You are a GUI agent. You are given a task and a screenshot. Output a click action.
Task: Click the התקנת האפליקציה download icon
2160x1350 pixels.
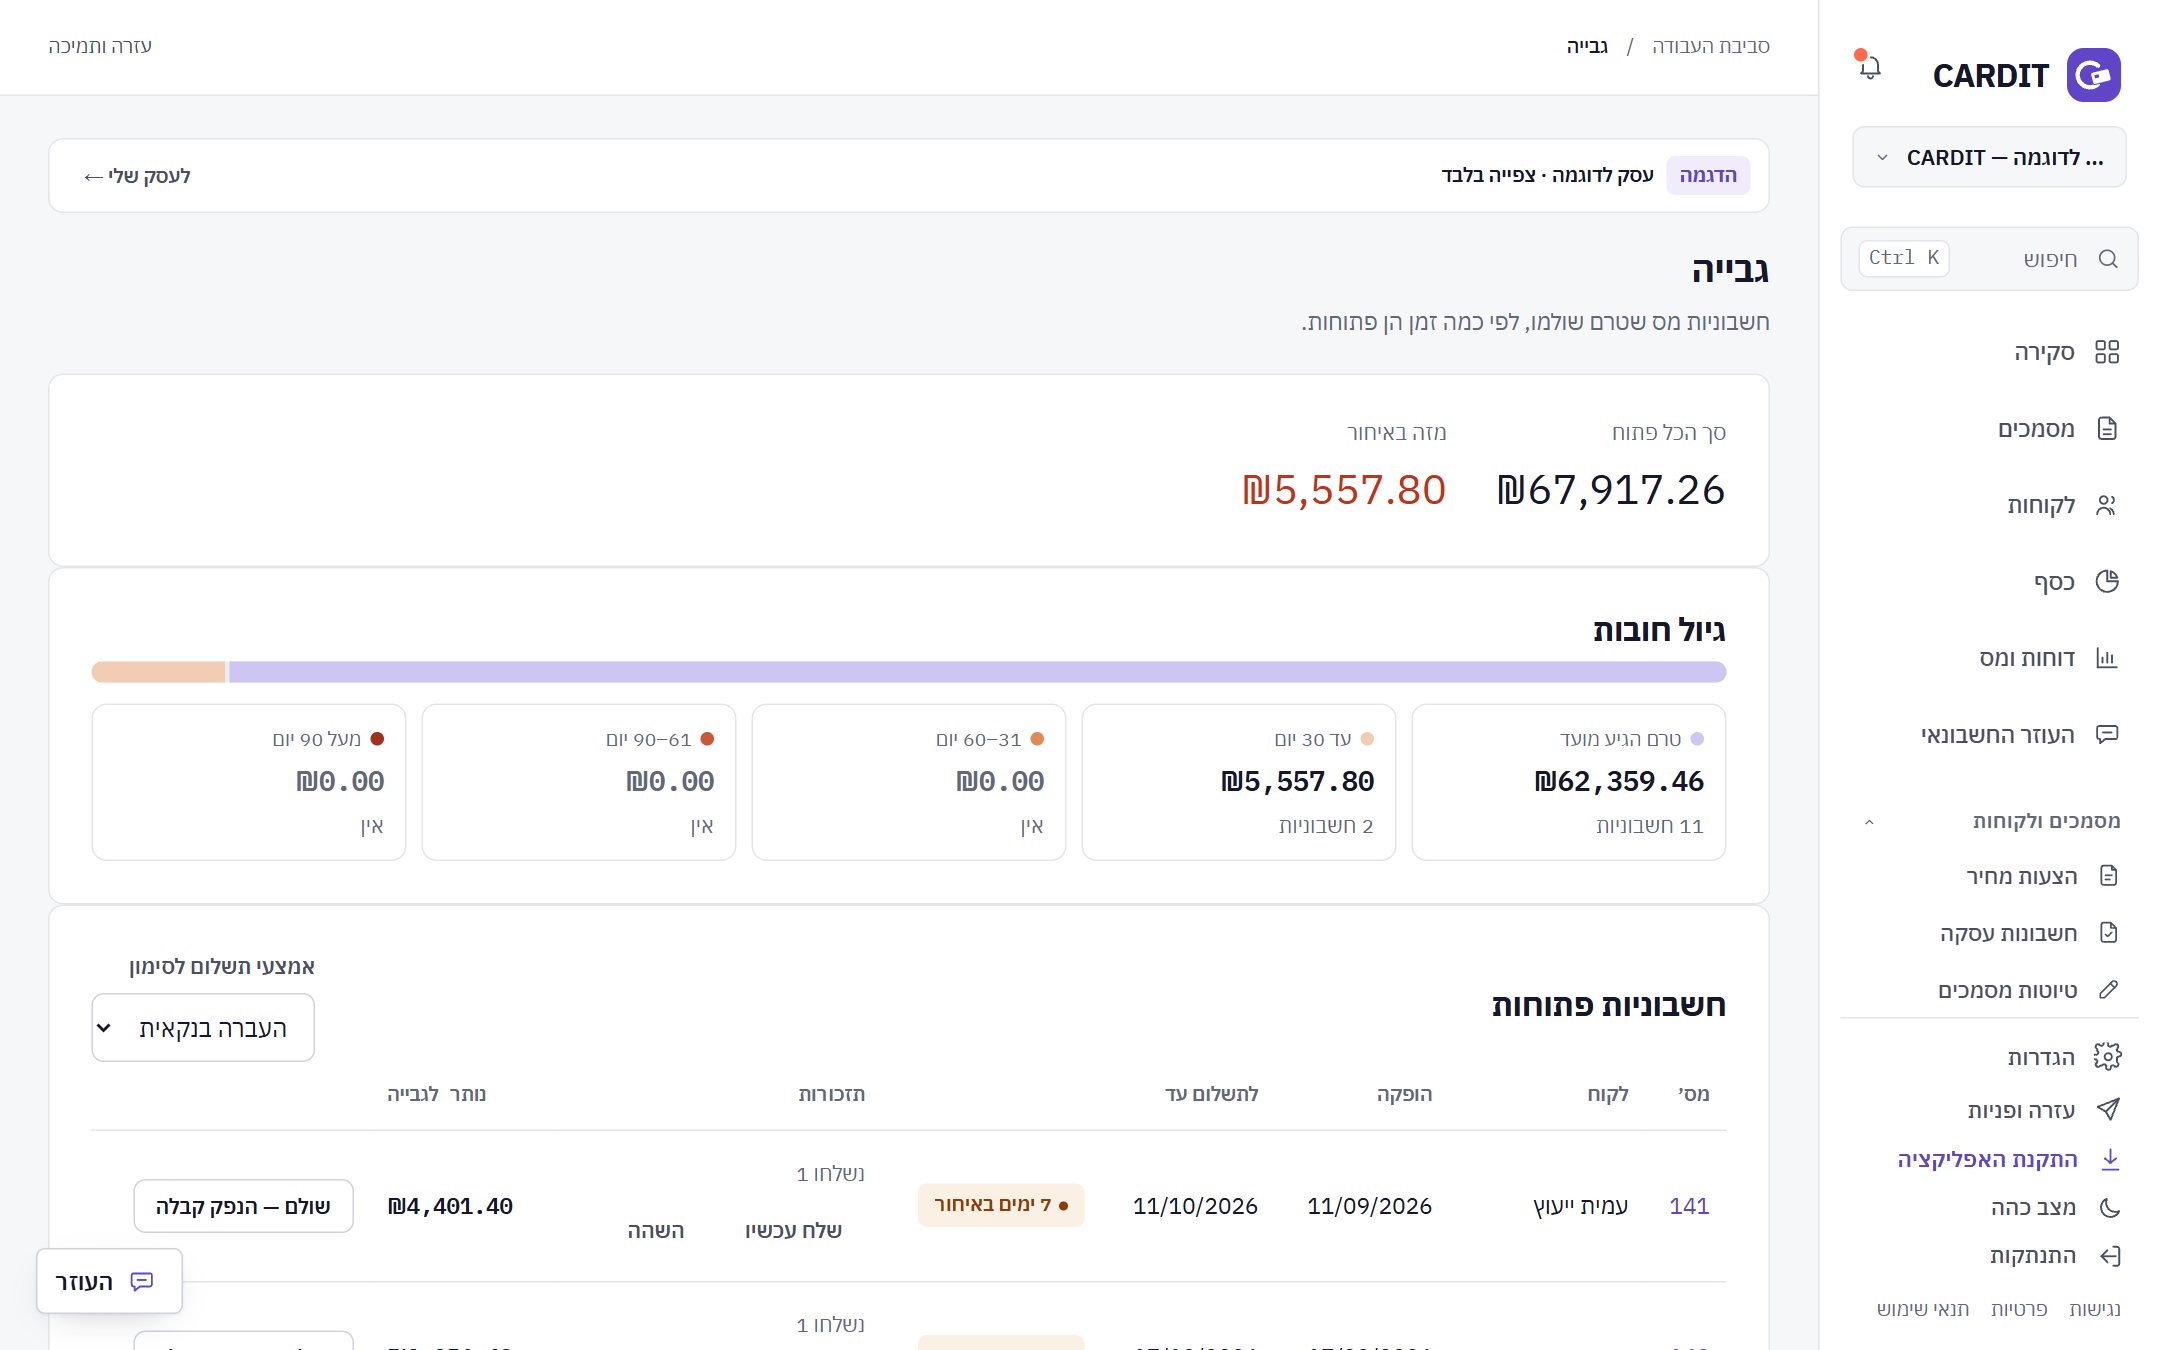(2110, 1159)
